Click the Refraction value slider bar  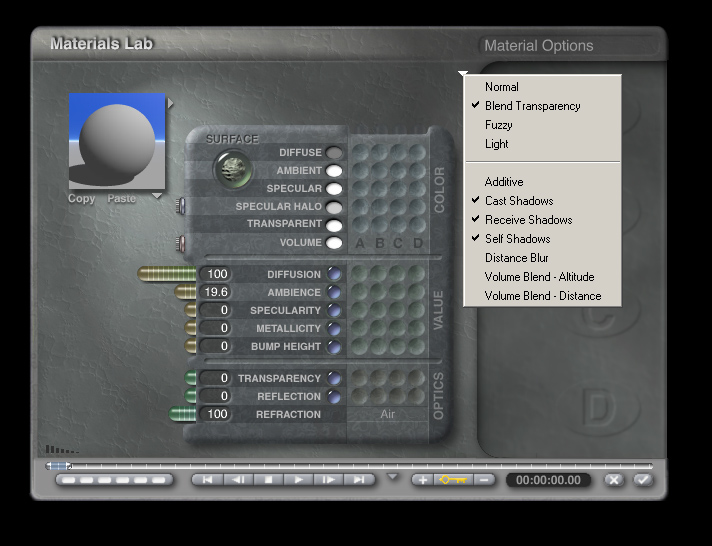point(183,414)
